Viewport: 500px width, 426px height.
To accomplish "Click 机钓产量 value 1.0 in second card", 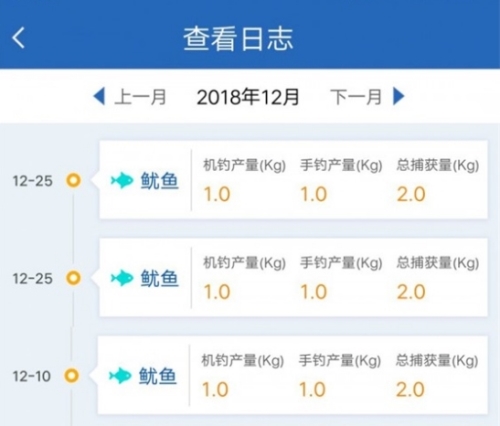I will (217, 292).
